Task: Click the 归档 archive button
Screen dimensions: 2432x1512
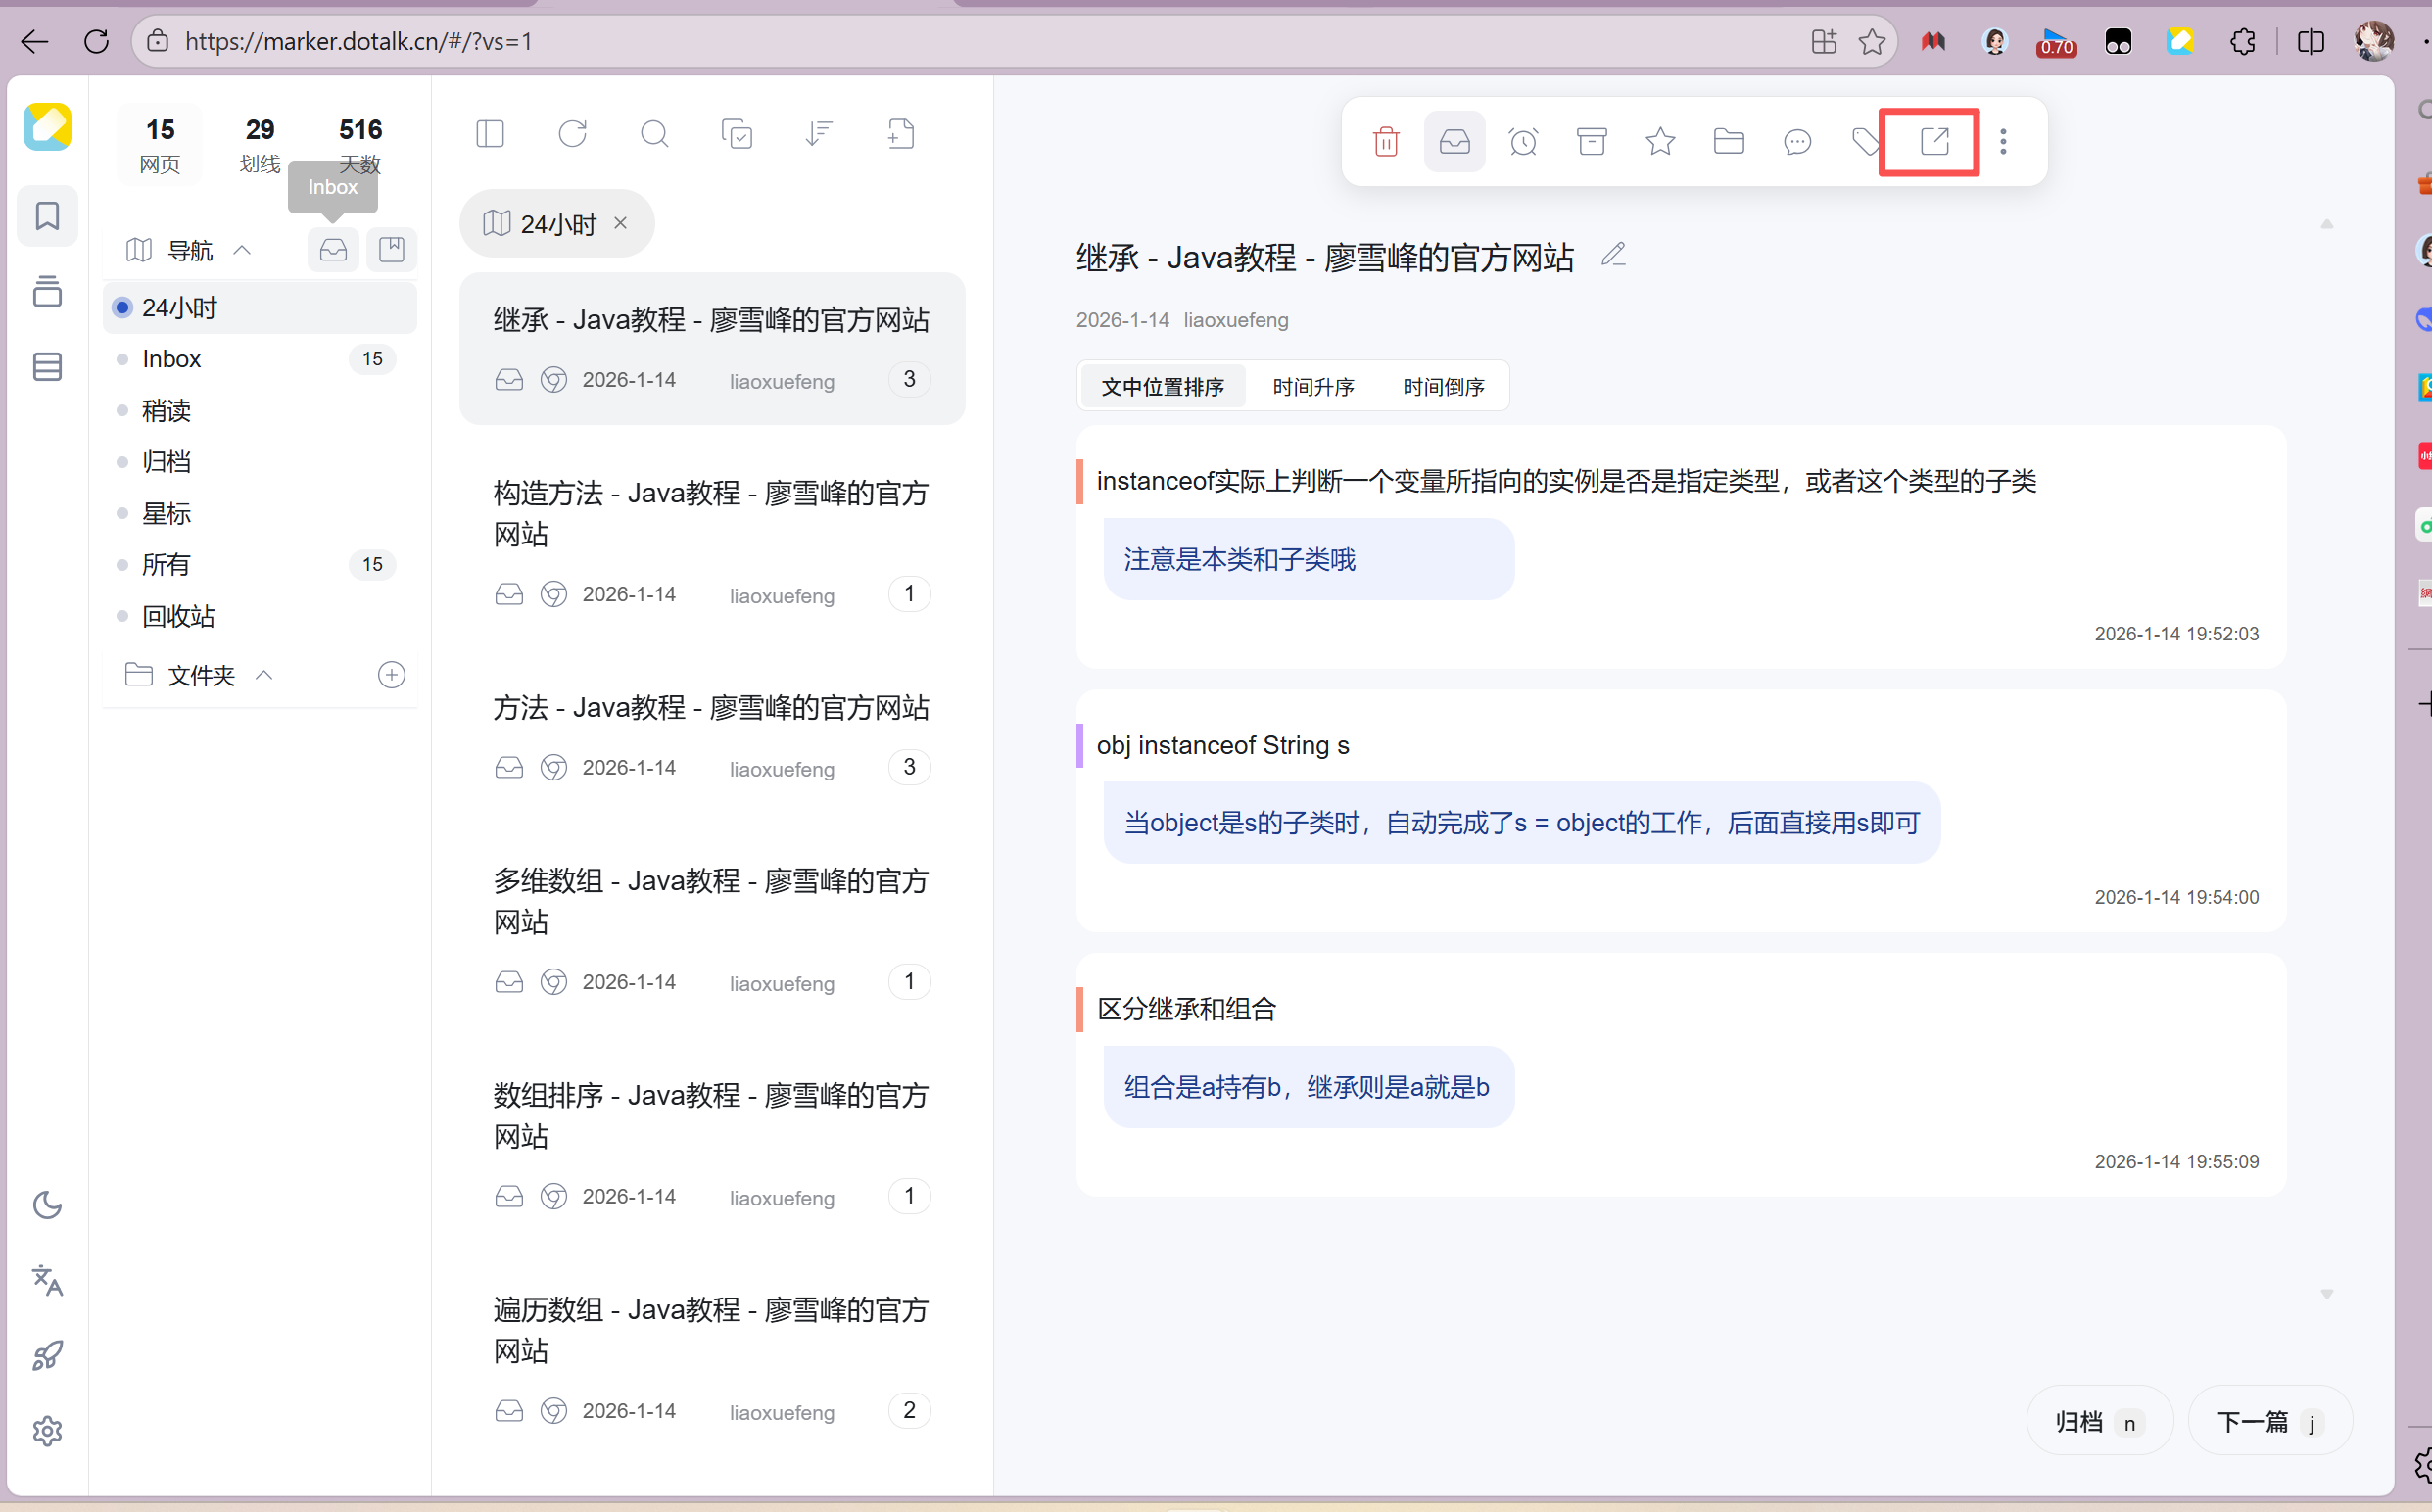Action: pos(2098,1422)
